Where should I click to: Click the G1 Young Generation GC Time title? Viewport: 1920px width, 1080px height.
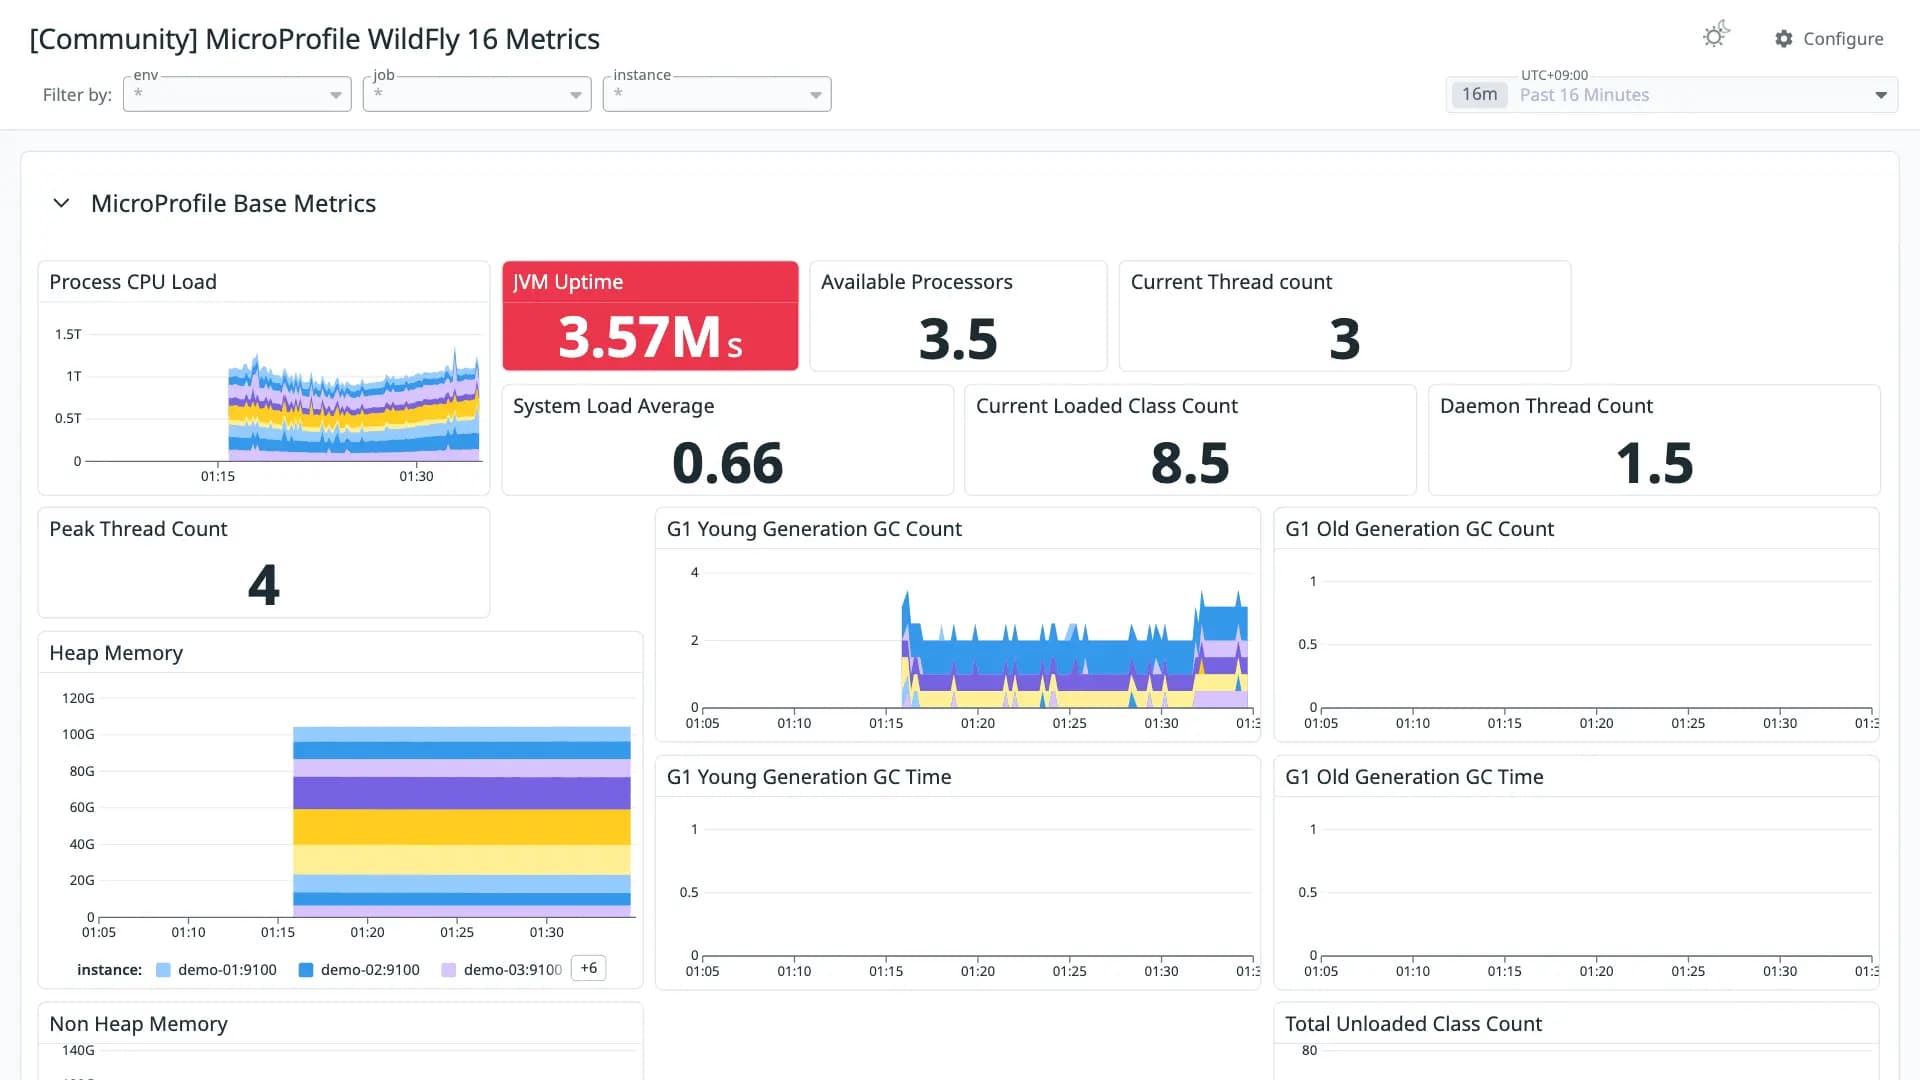[809, 777]
